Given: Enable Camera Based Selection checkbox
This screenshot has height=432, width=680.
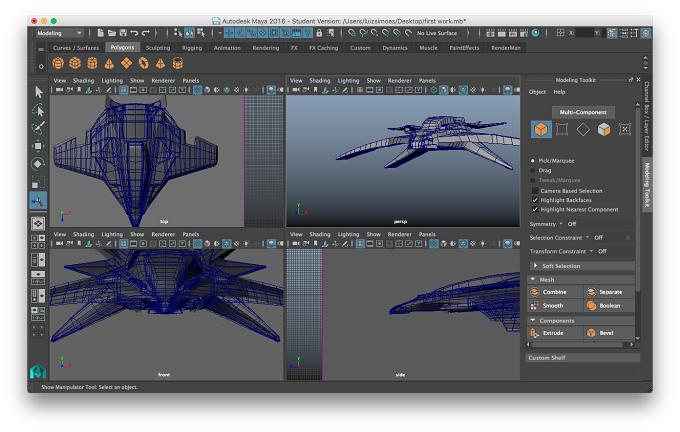Looking at the screenshot, I should tap(535, 190).
